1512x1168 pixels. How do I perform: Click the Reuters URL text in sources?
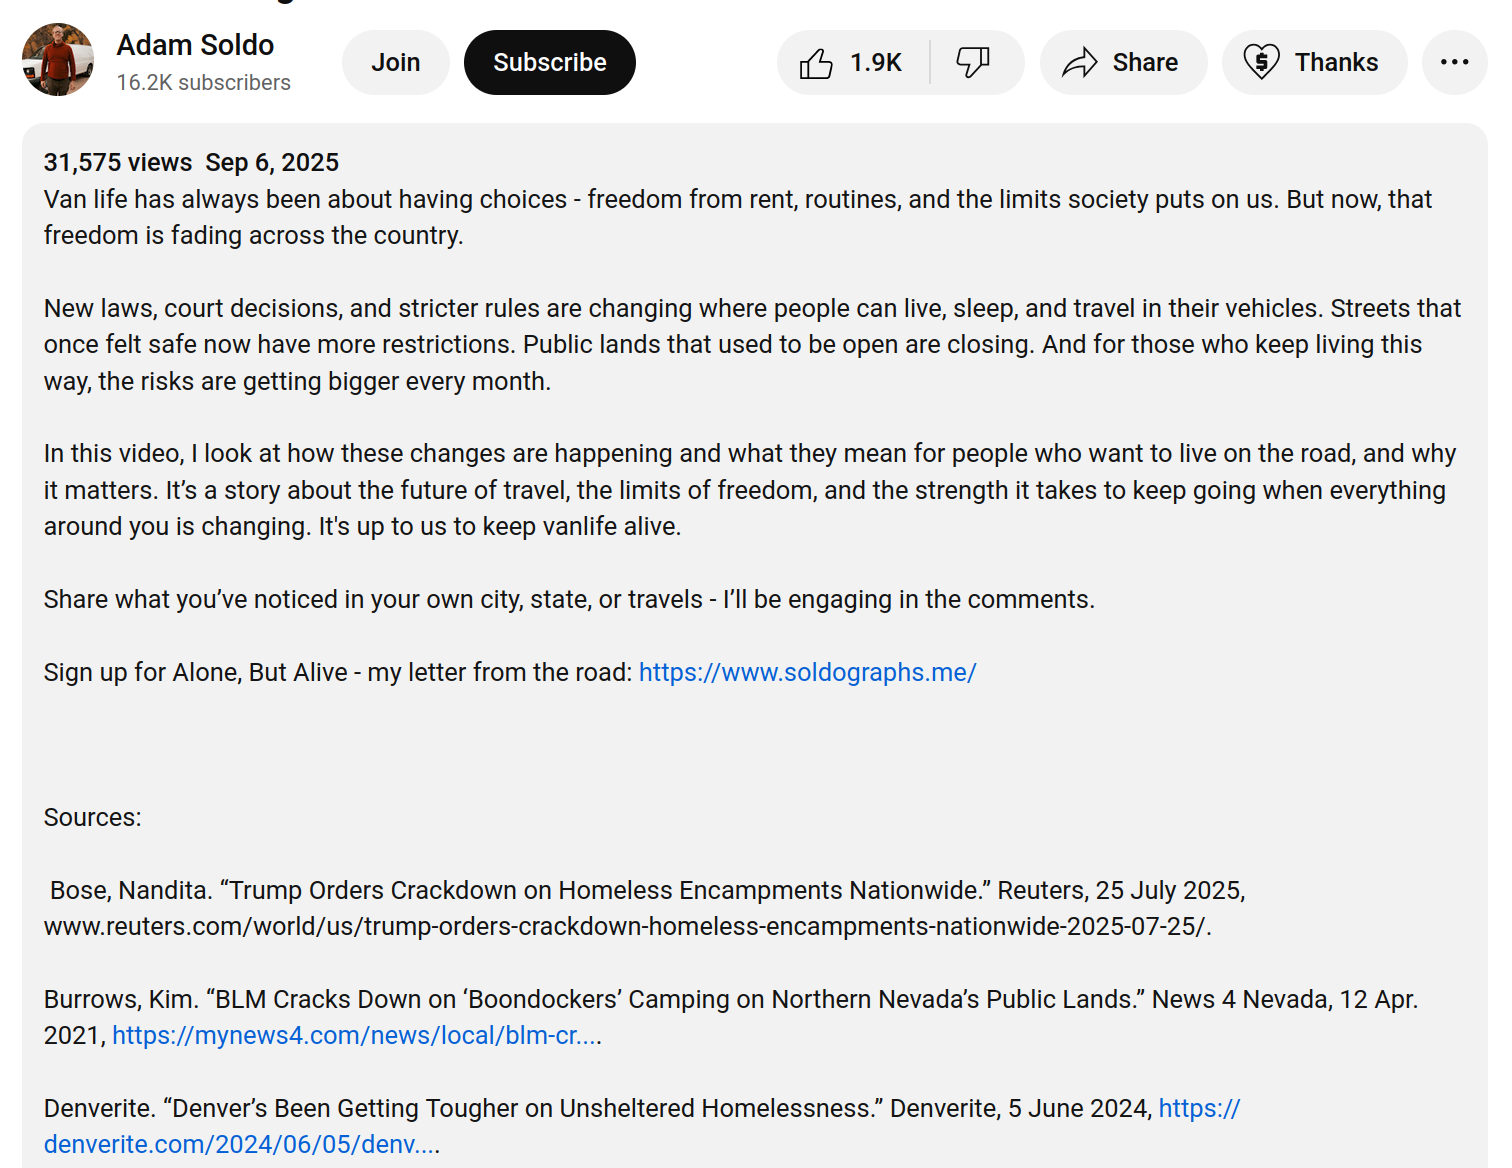tap(627, 926)
